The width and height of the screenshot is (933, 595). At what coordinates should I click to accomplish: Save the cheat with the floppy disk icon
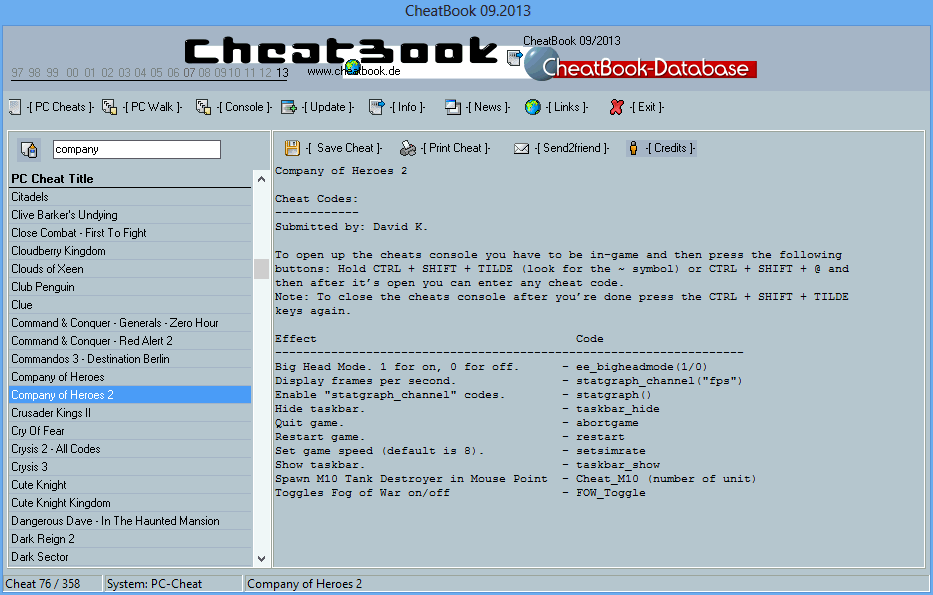coord(292,147)
